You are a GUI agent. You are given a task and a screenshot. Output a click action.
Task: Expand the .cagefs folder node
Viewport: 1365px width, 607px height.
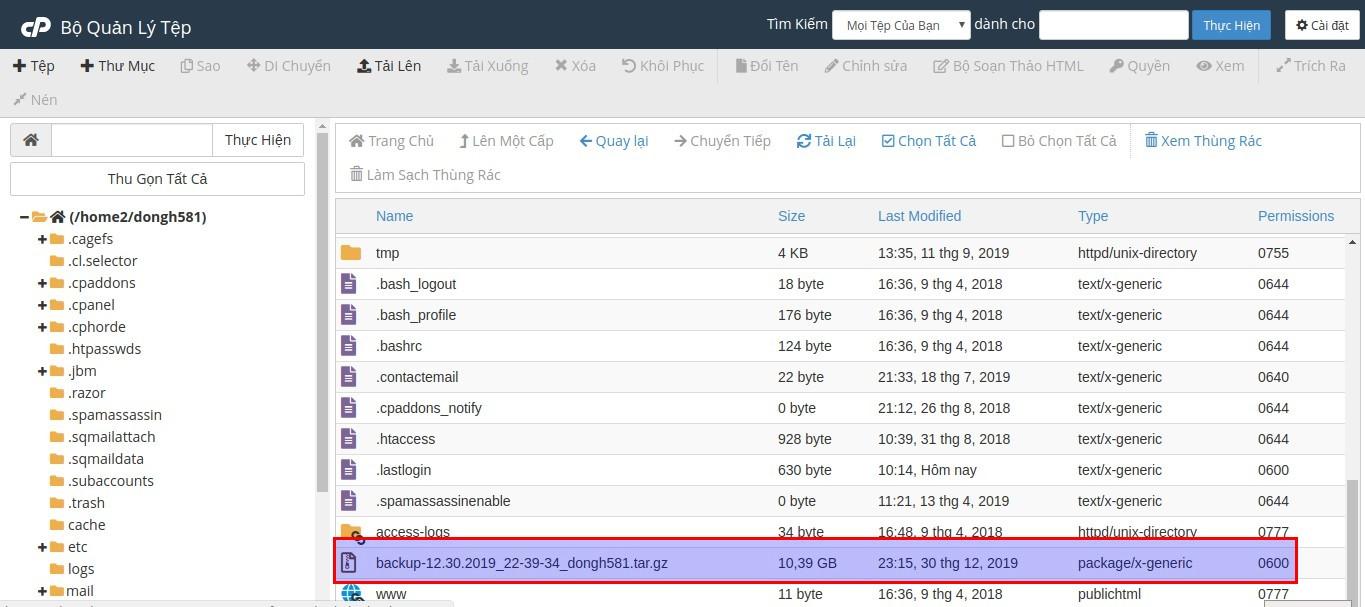[43, 239]
